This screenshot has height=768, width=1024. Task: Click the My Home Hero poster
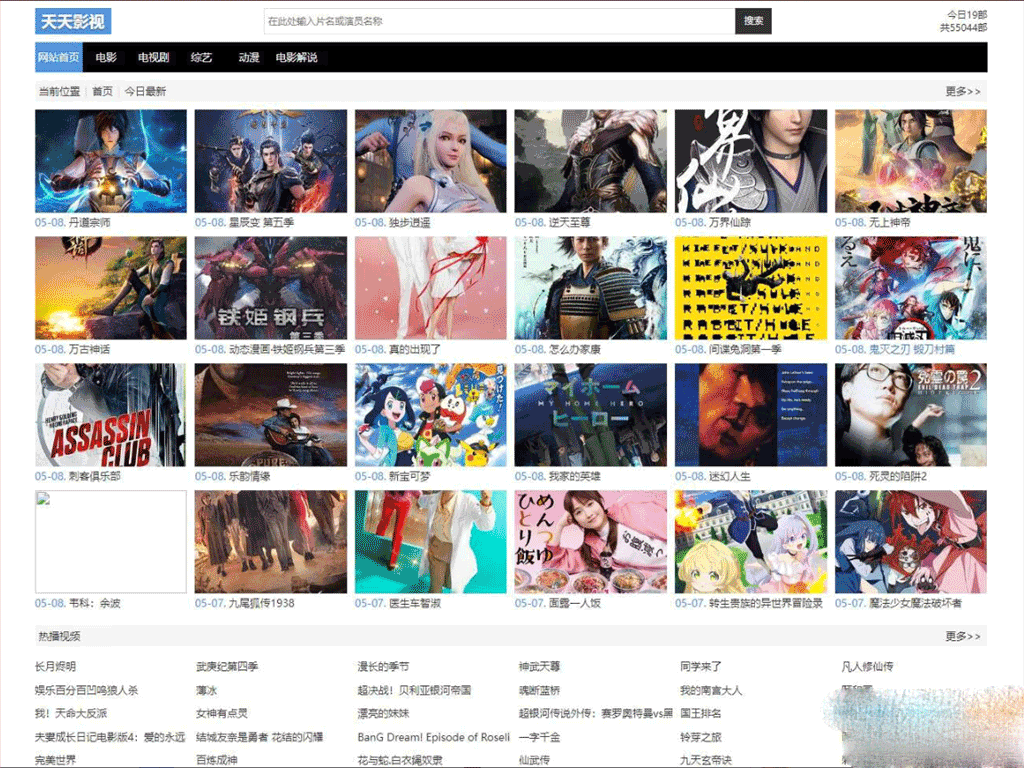(590, 415)
